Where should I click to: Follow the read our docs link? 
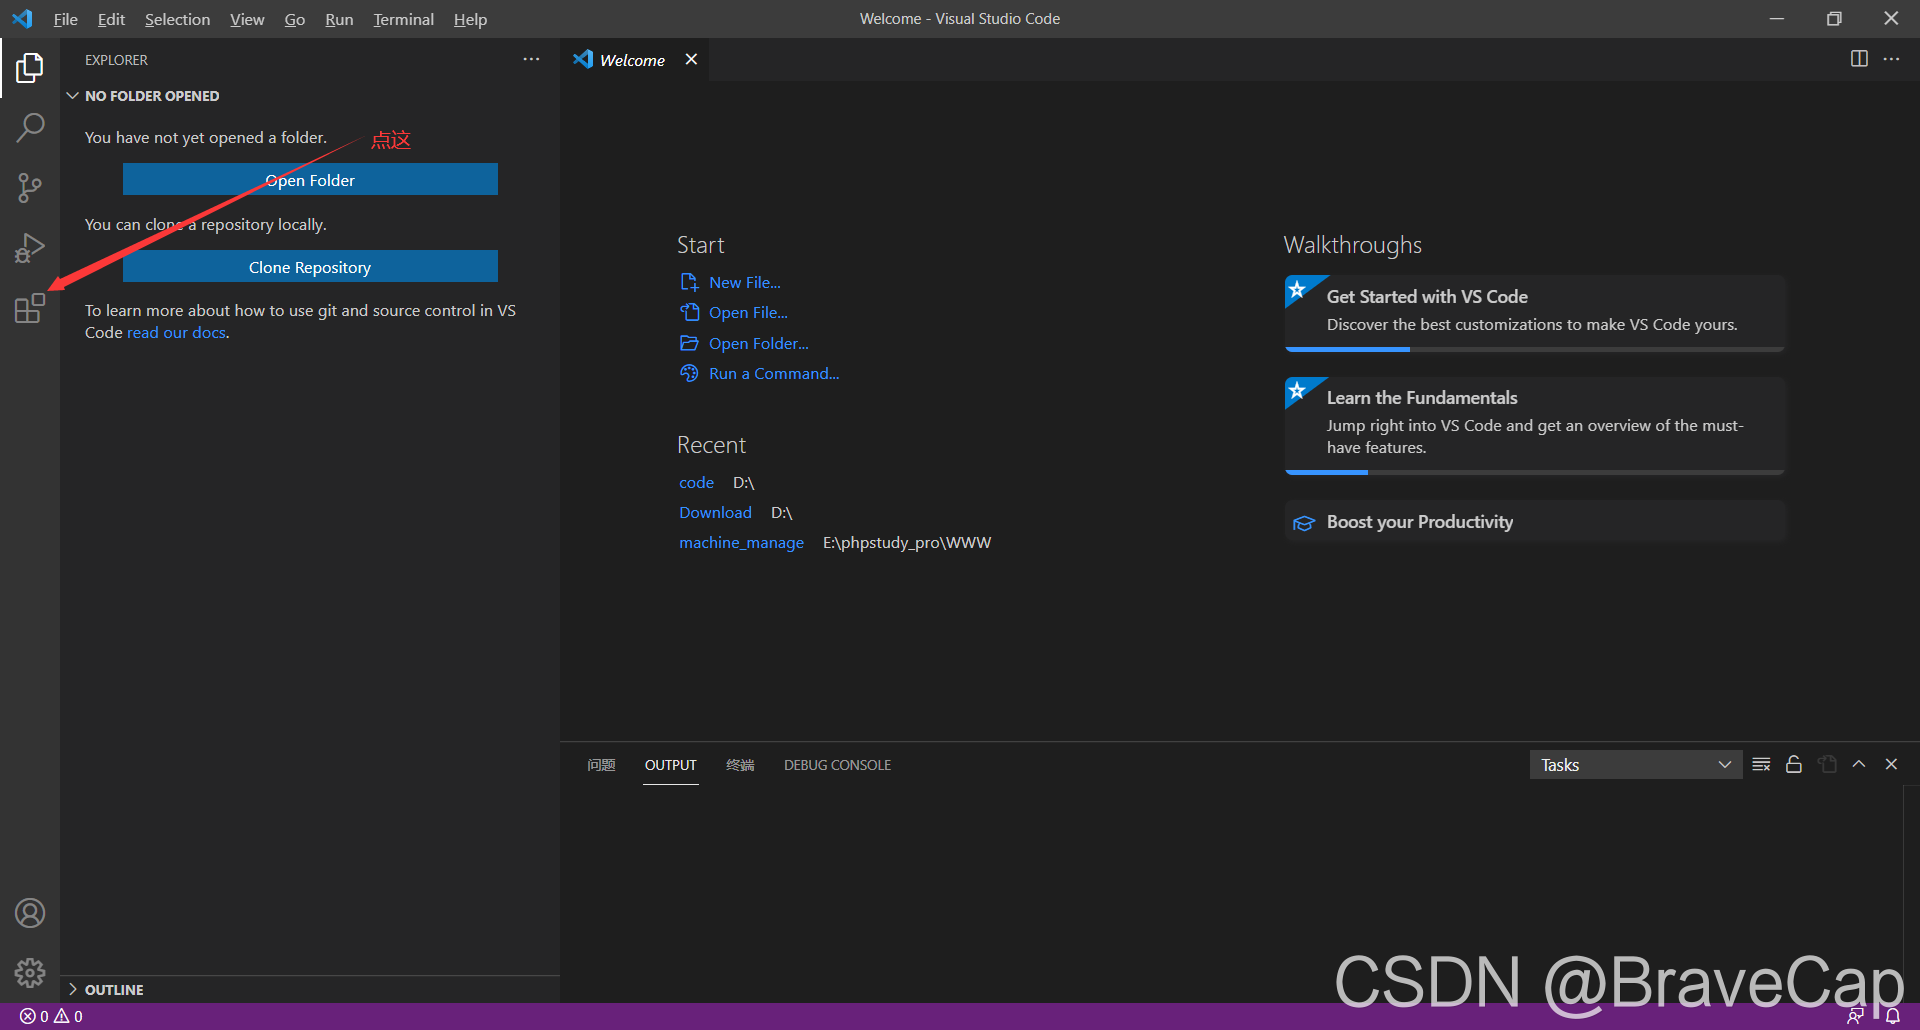176,333
